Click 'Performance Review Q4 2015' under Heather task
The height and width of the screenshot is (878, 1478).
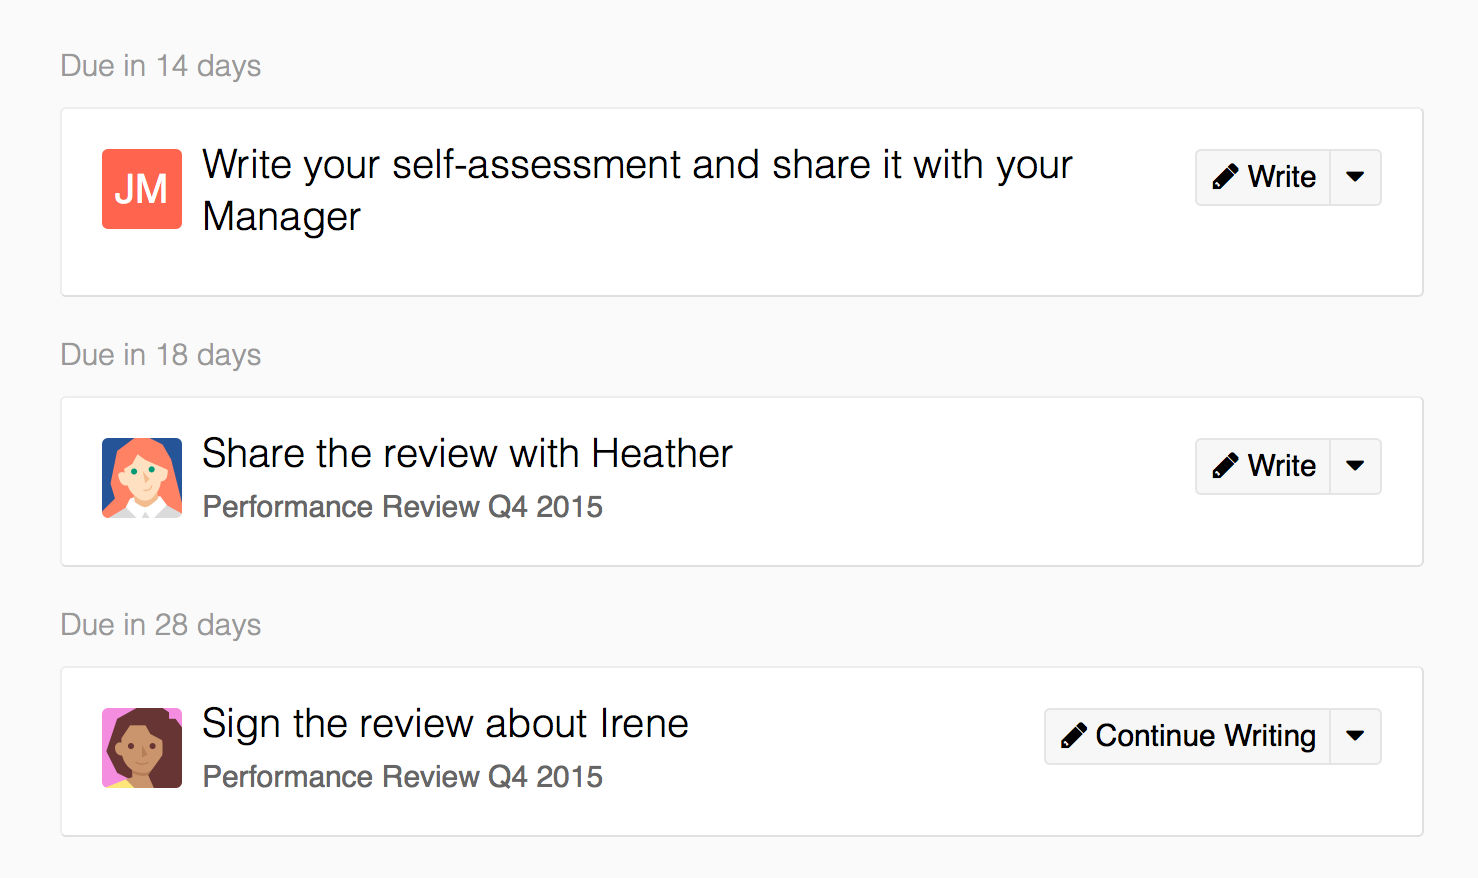click(x=402, y=507)
